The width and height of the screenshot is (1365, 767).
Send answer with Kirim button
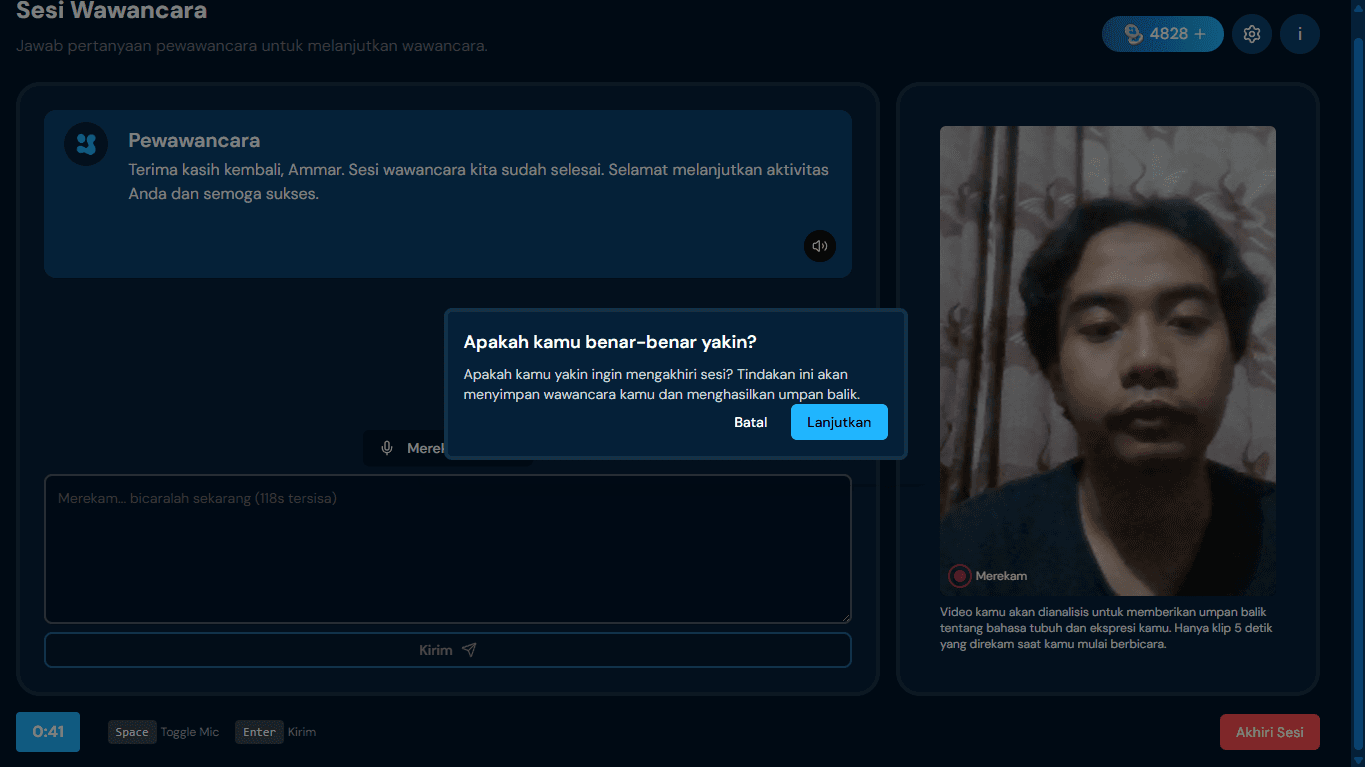448,650
